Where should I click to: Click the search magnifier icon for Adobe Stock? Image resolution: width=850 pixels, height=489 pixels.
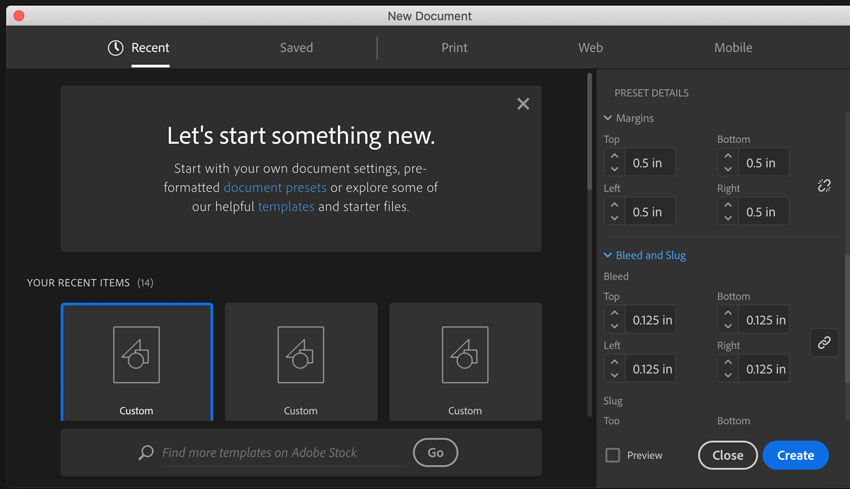pos(146,452)
